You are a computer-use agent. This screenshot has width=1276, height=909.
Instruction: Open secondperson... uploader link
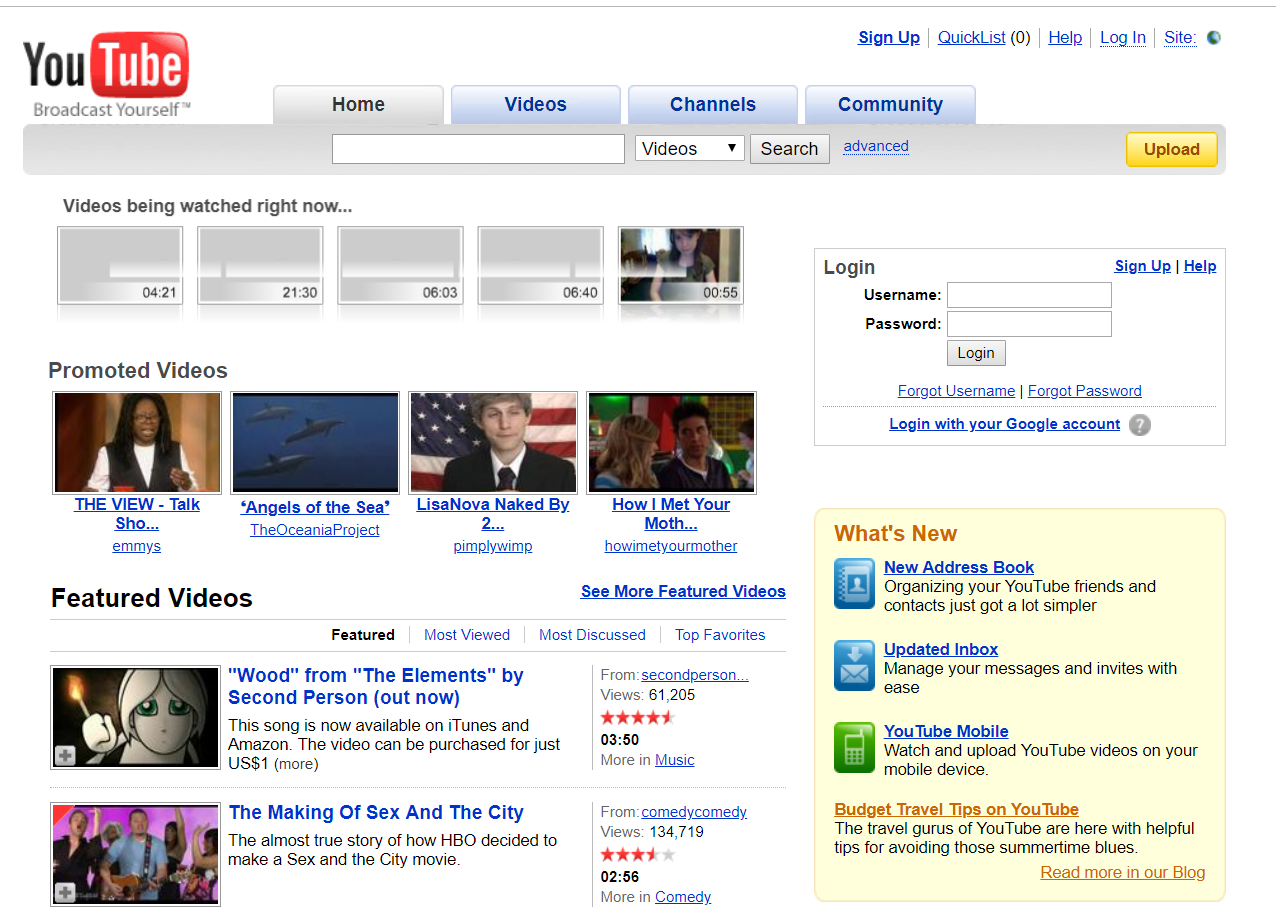coord(695,675)
